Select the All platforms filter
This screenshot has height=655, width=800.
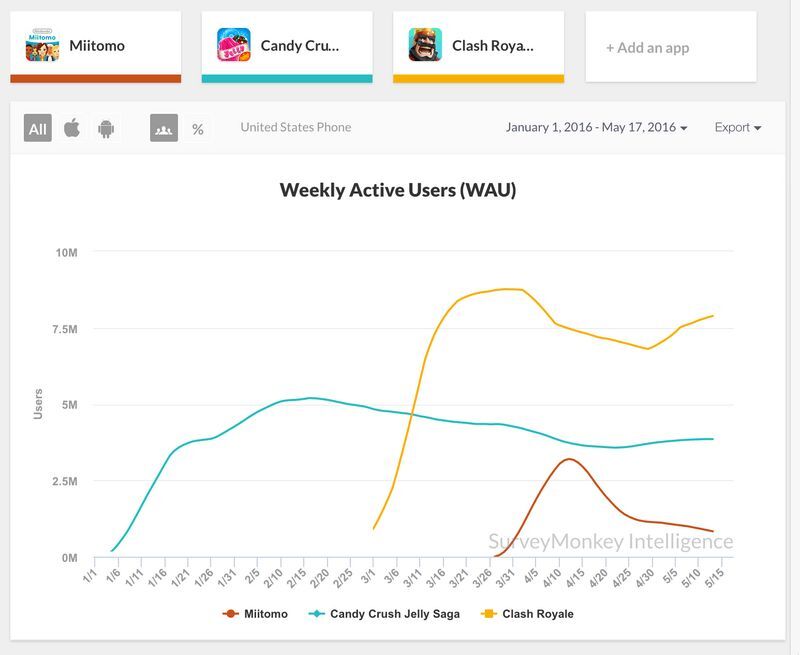coord(38,128)
